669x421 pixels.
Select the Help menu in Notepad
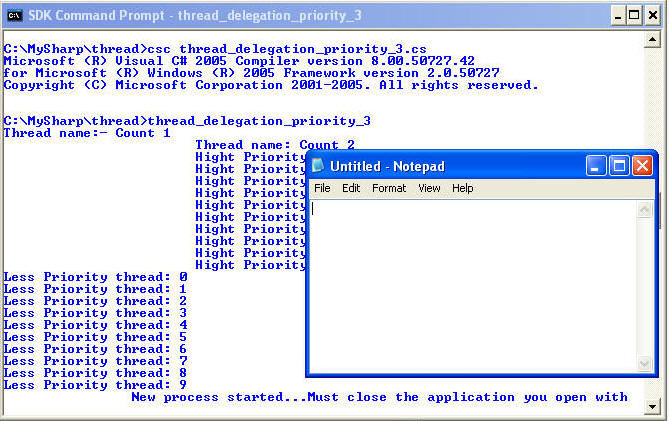click(462, 188)
